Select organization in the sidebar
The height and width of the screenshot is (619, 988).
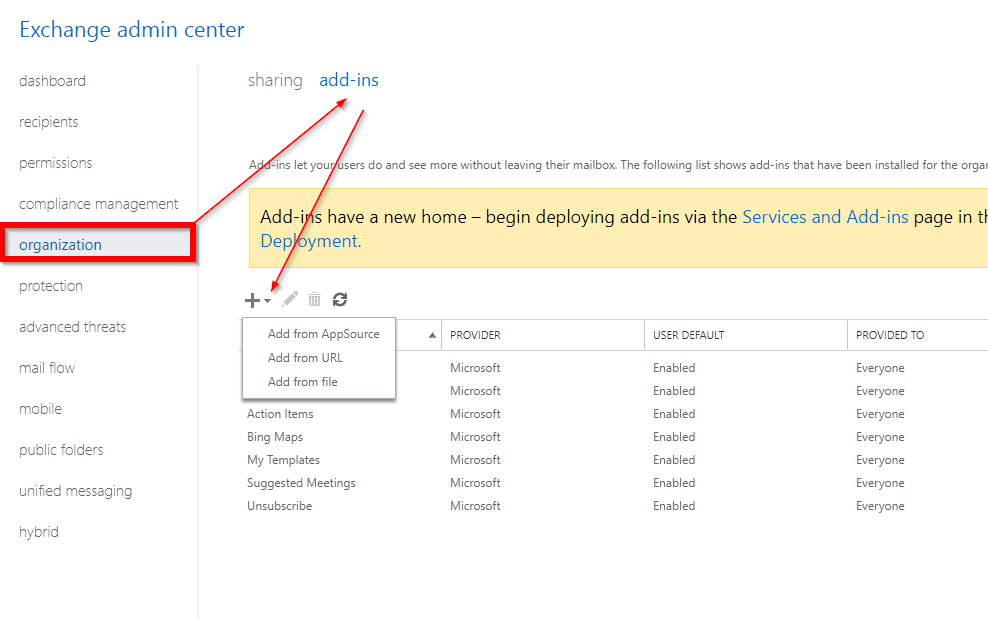tap(60, 245)
